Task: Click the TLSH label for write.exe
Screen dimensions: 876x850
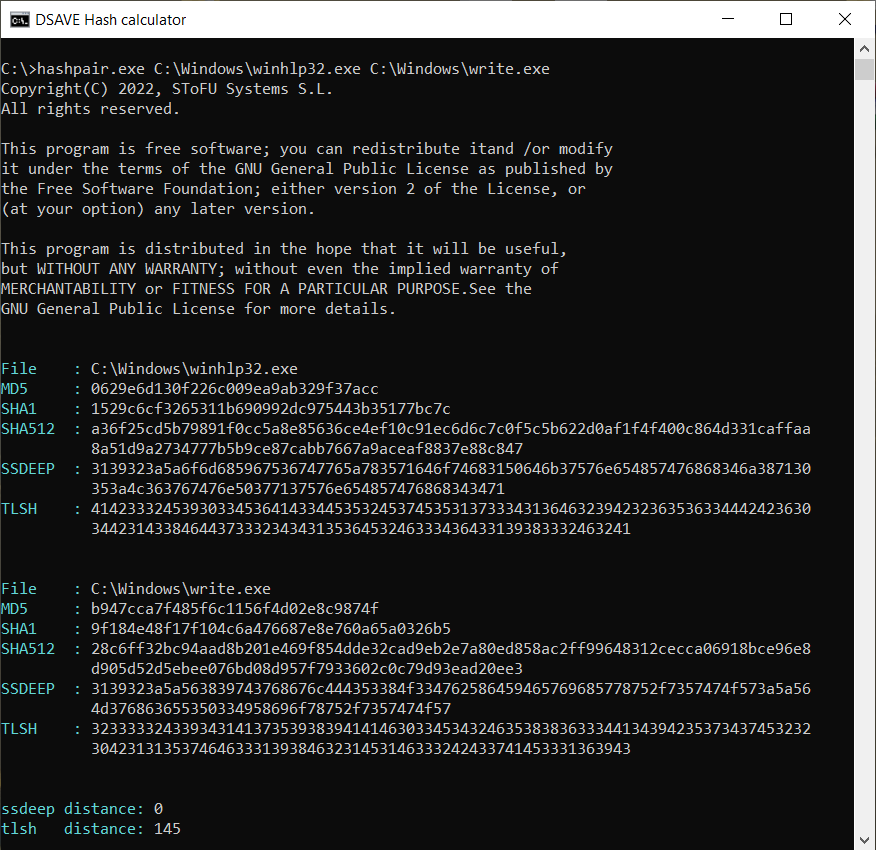Action: pos(19,729)
